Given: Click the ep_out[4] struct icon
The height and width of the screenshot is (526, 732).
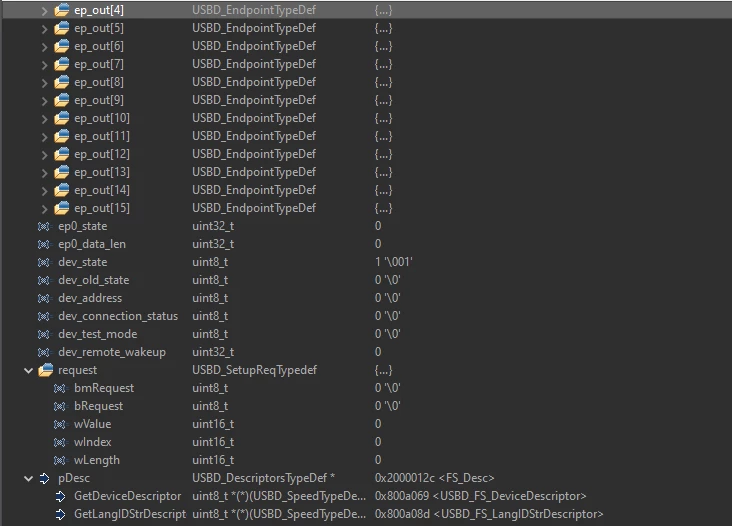Looking at the screenshot, I should click(62, 10).
